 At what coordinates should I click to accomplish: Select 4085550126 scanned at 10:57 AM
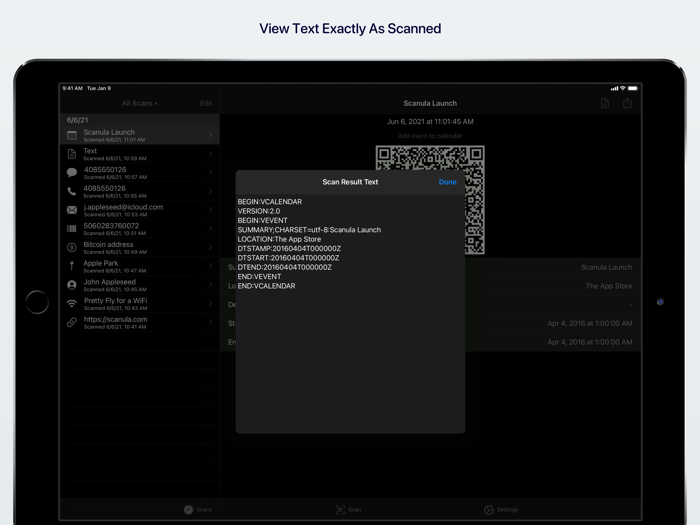point(139,173)
